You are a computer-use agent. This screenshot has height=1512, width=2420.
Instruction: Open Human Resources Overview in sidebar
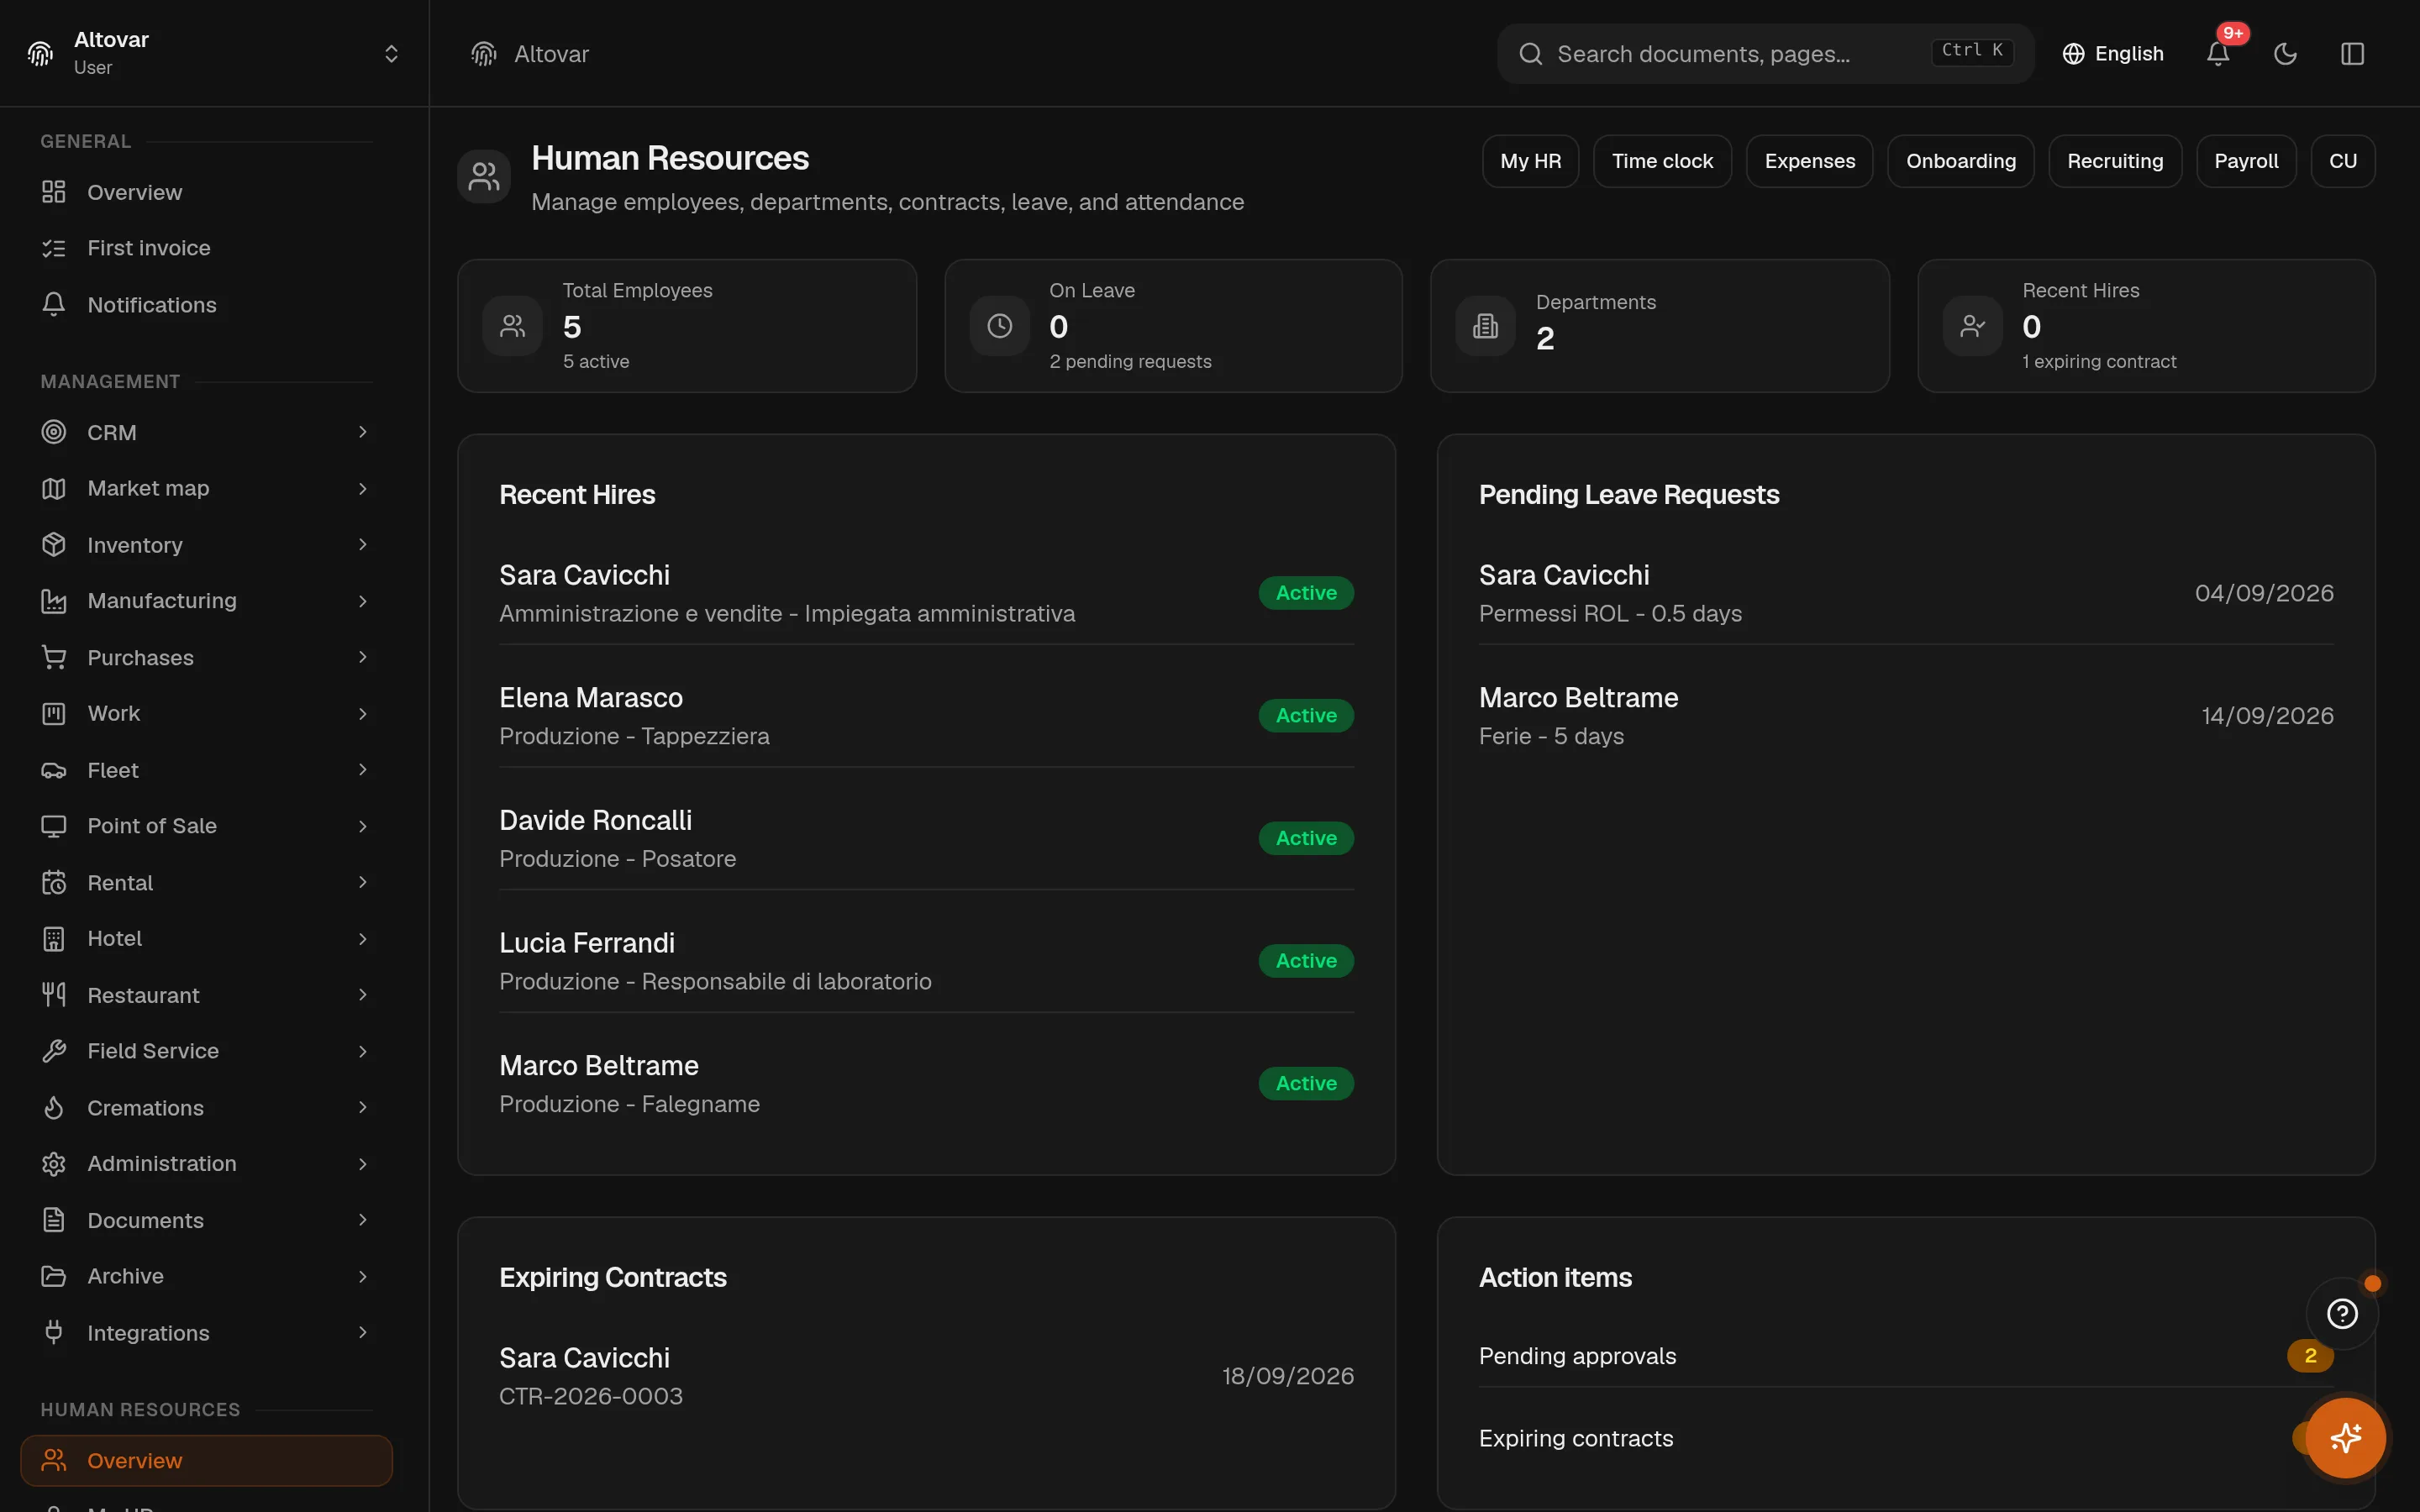pos(206,1460)
